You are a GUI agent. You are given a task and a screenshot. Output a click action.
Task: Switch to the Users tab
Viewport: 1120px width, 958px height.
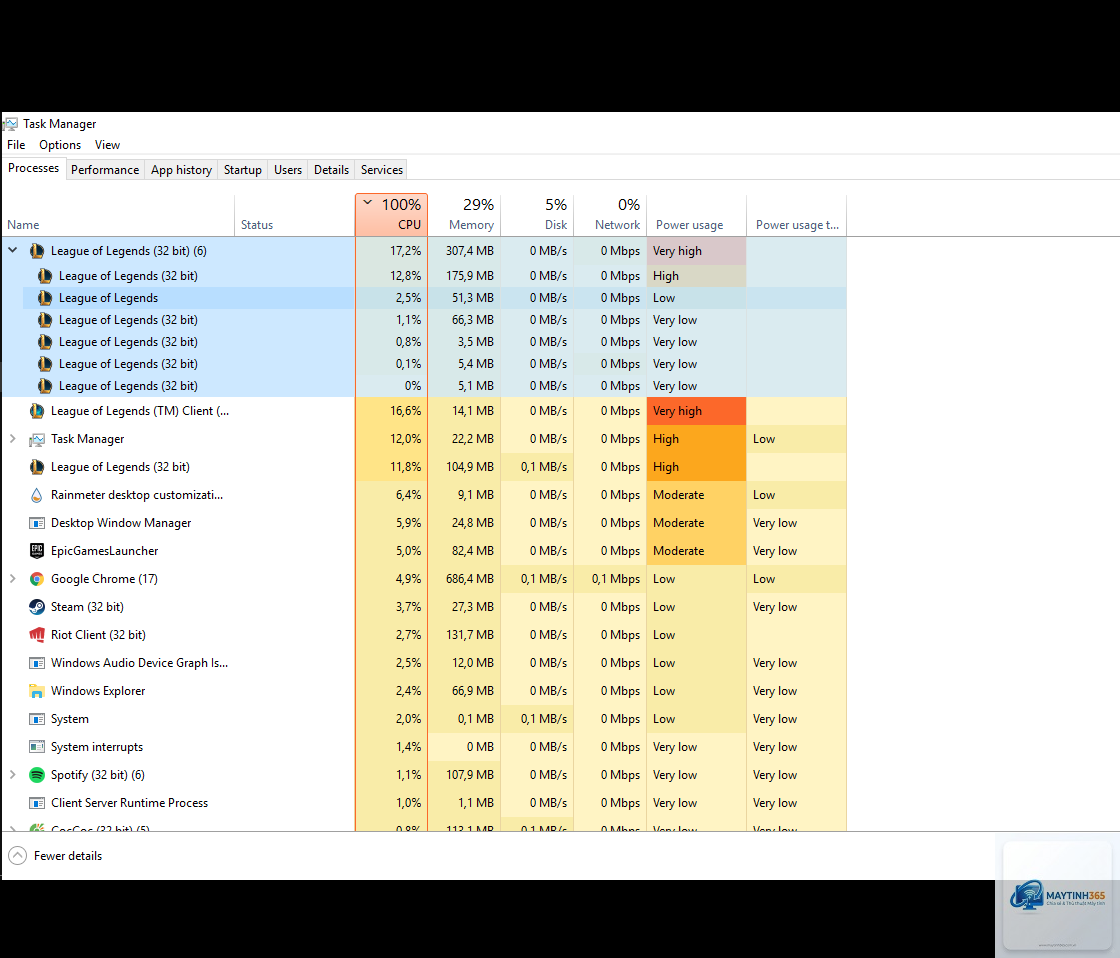coord(288,170)
